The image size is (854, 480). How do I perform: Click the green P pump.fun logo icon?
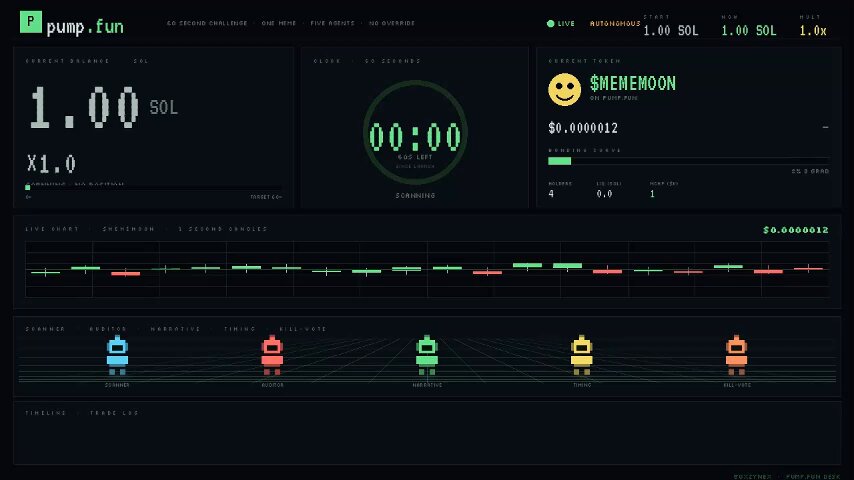pos(30,22)
